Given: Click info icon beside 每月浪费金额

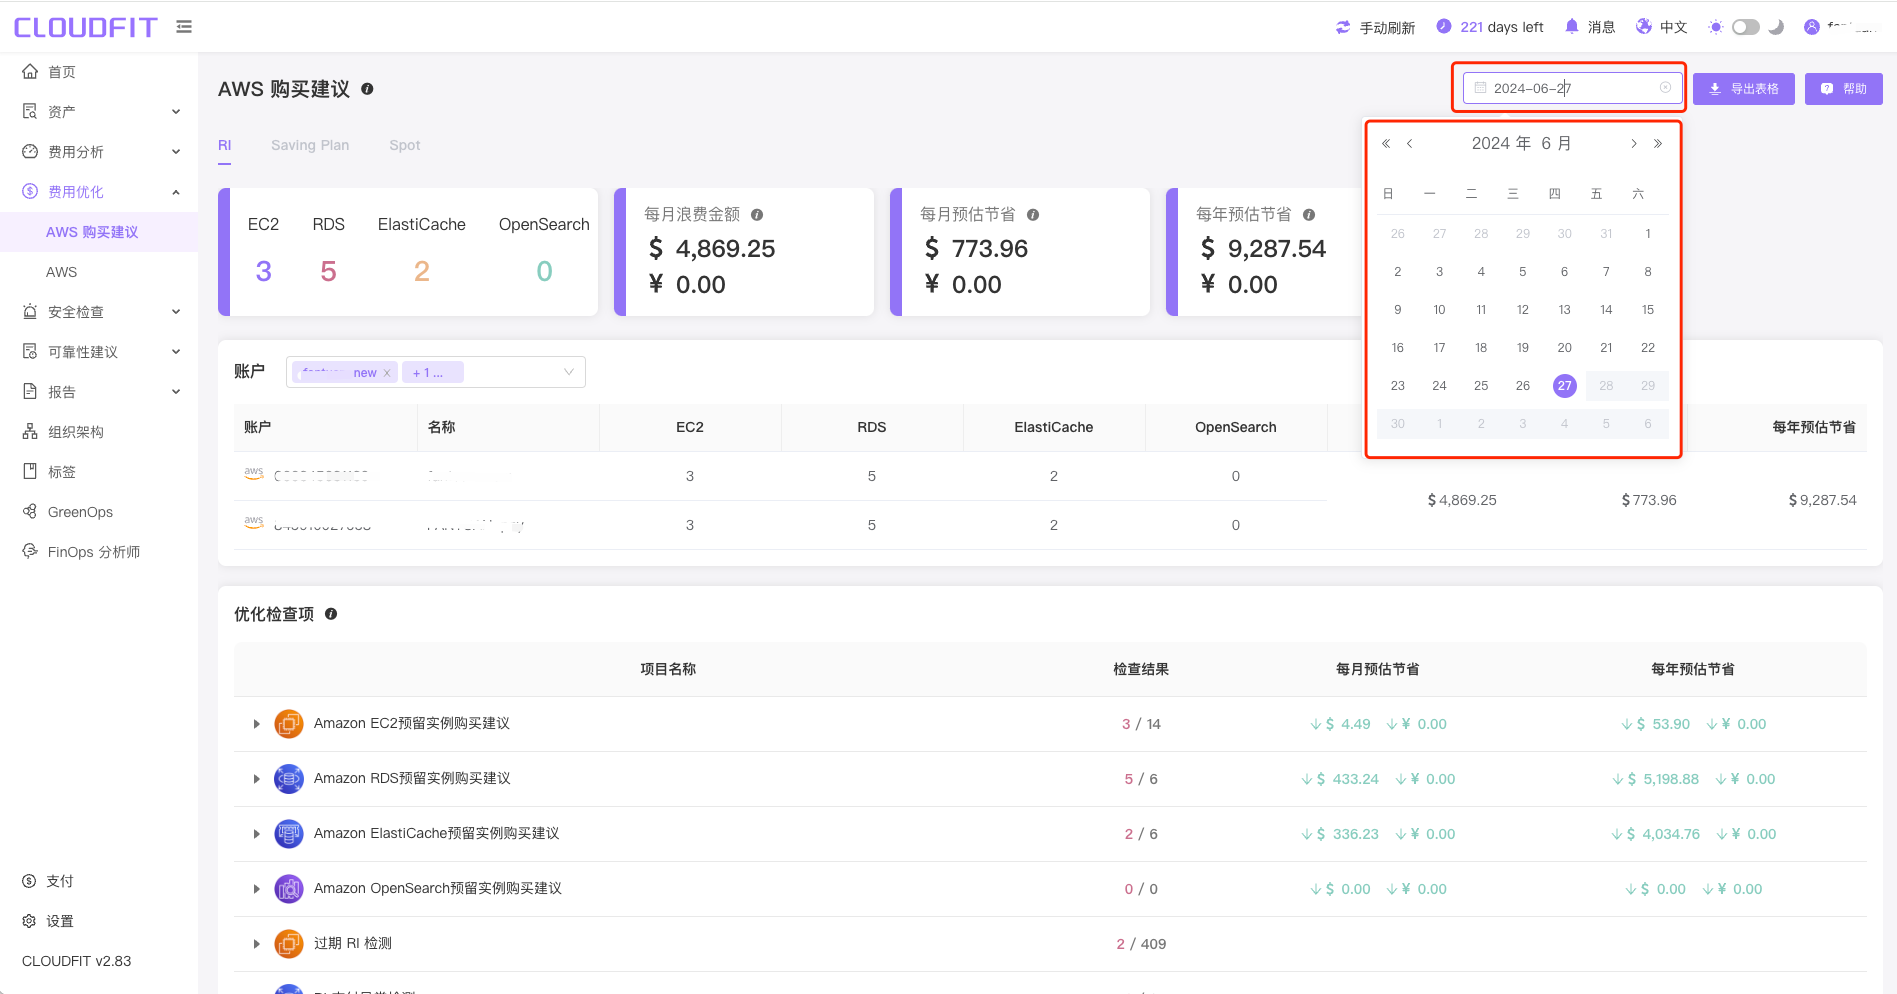Looking at the screenshot, I should coord(757,215).
